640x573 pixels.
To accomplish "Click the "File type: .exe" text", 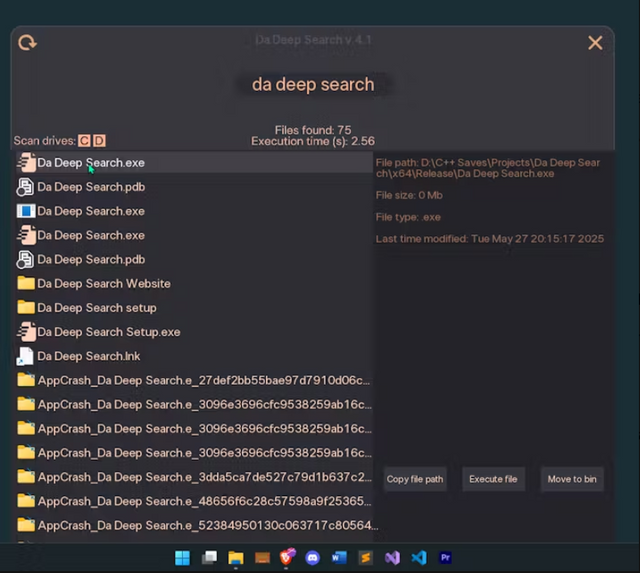I will point(408,217).
